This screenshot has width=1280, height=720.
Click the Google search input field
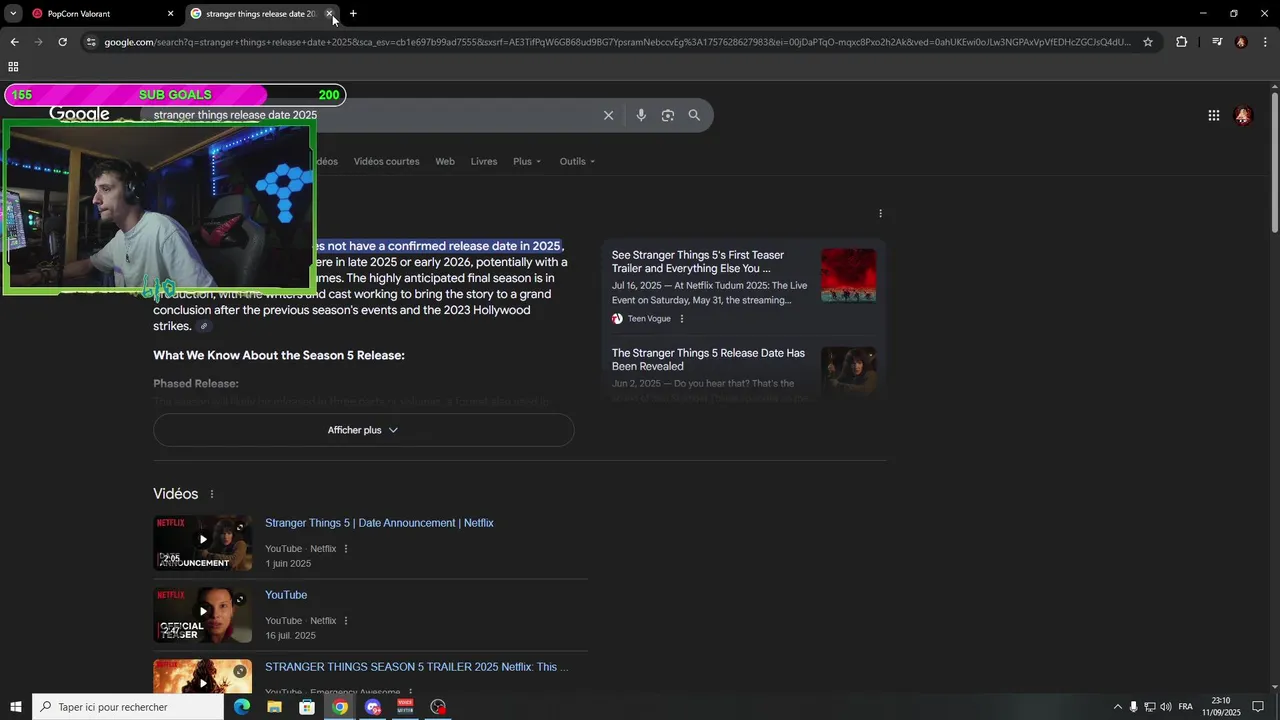click(370, 115)
